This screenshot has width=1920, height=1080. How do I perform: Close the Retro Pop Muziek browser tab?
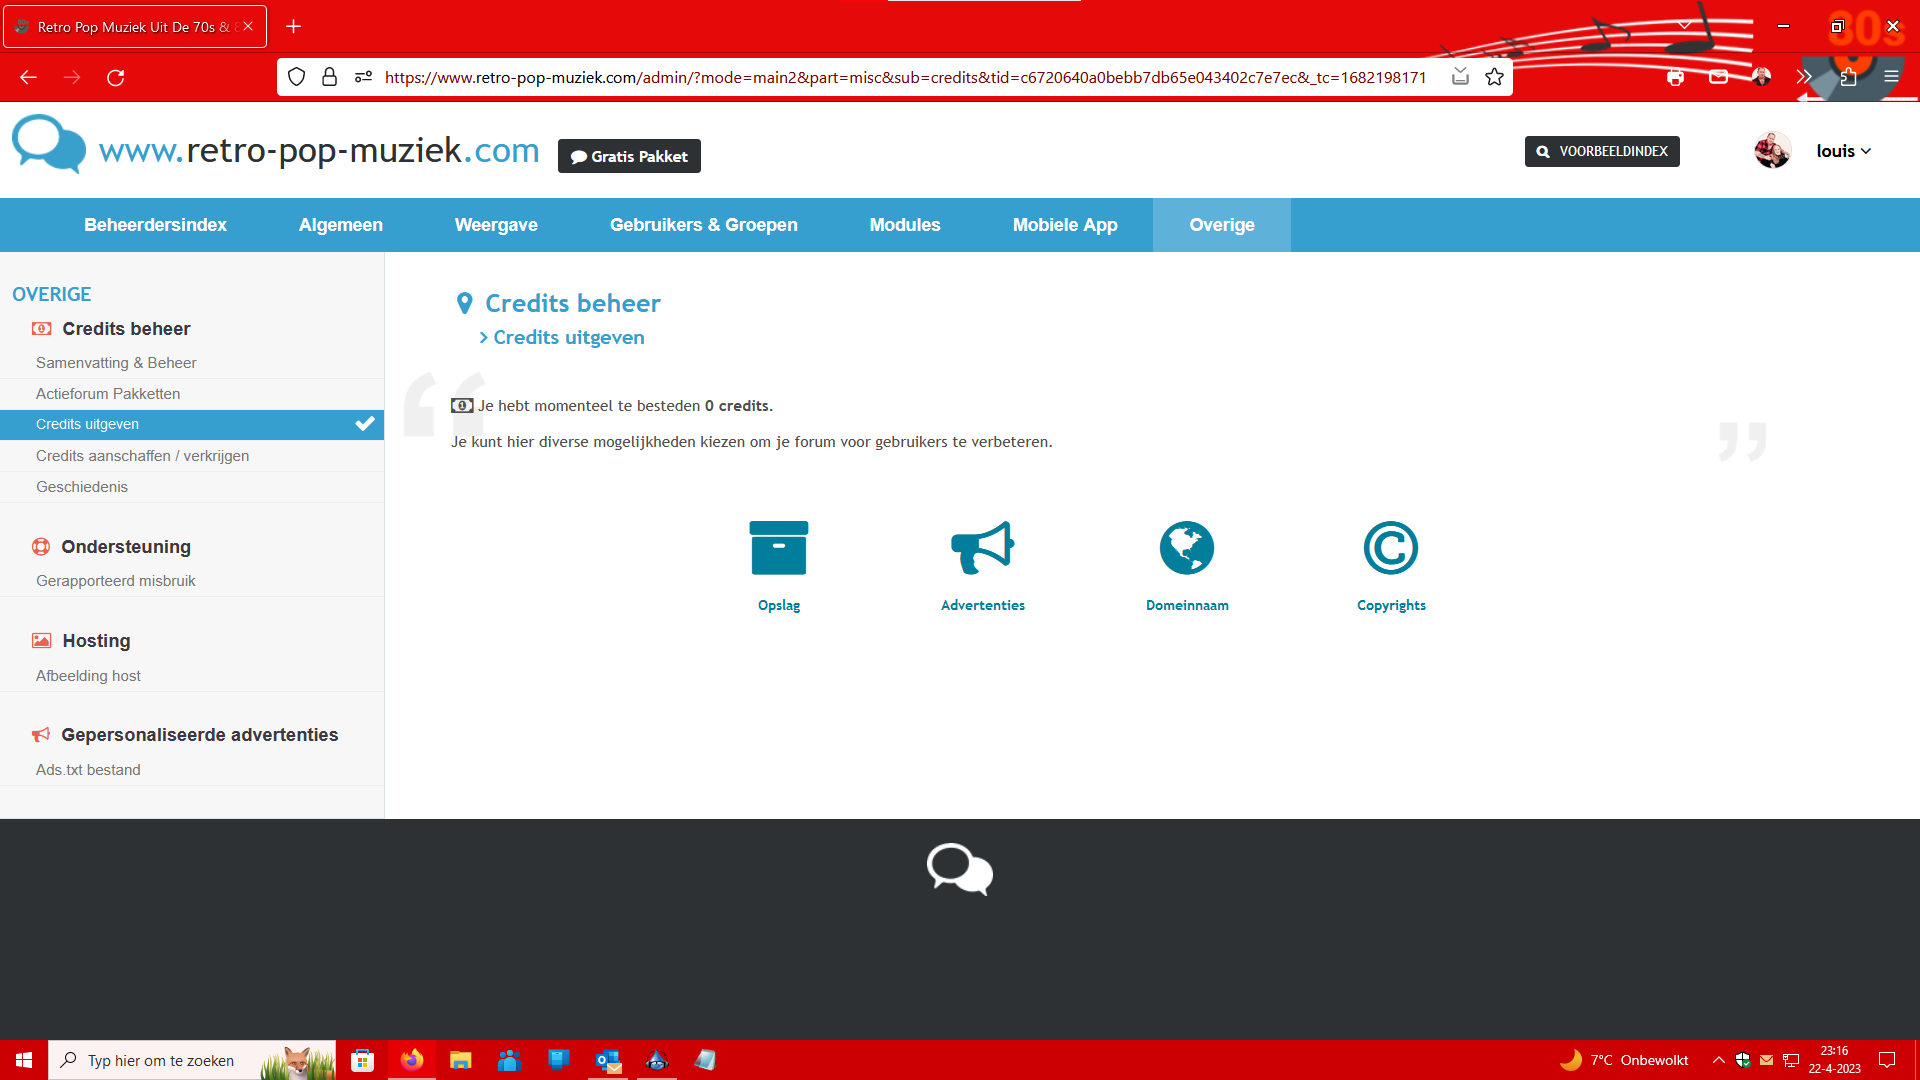coord(248,27)
